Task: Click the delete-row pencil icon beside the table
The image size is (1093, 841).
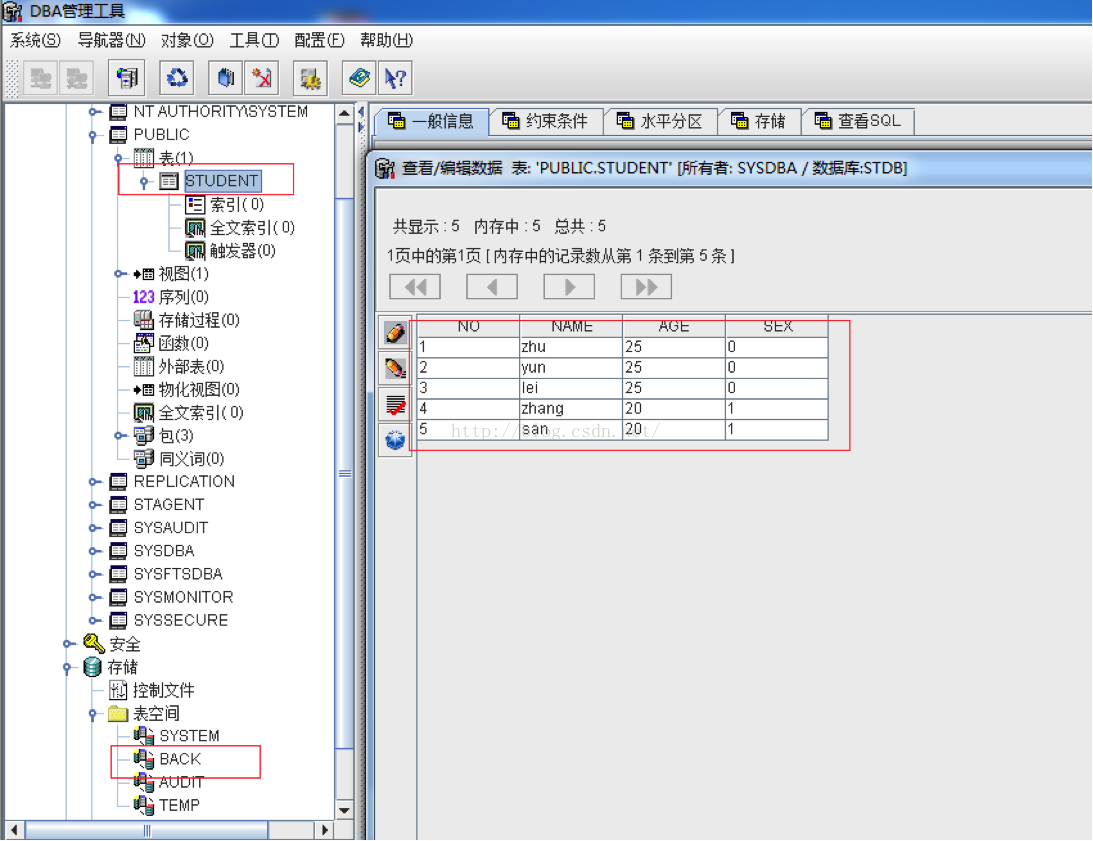Action: [395, 368]
